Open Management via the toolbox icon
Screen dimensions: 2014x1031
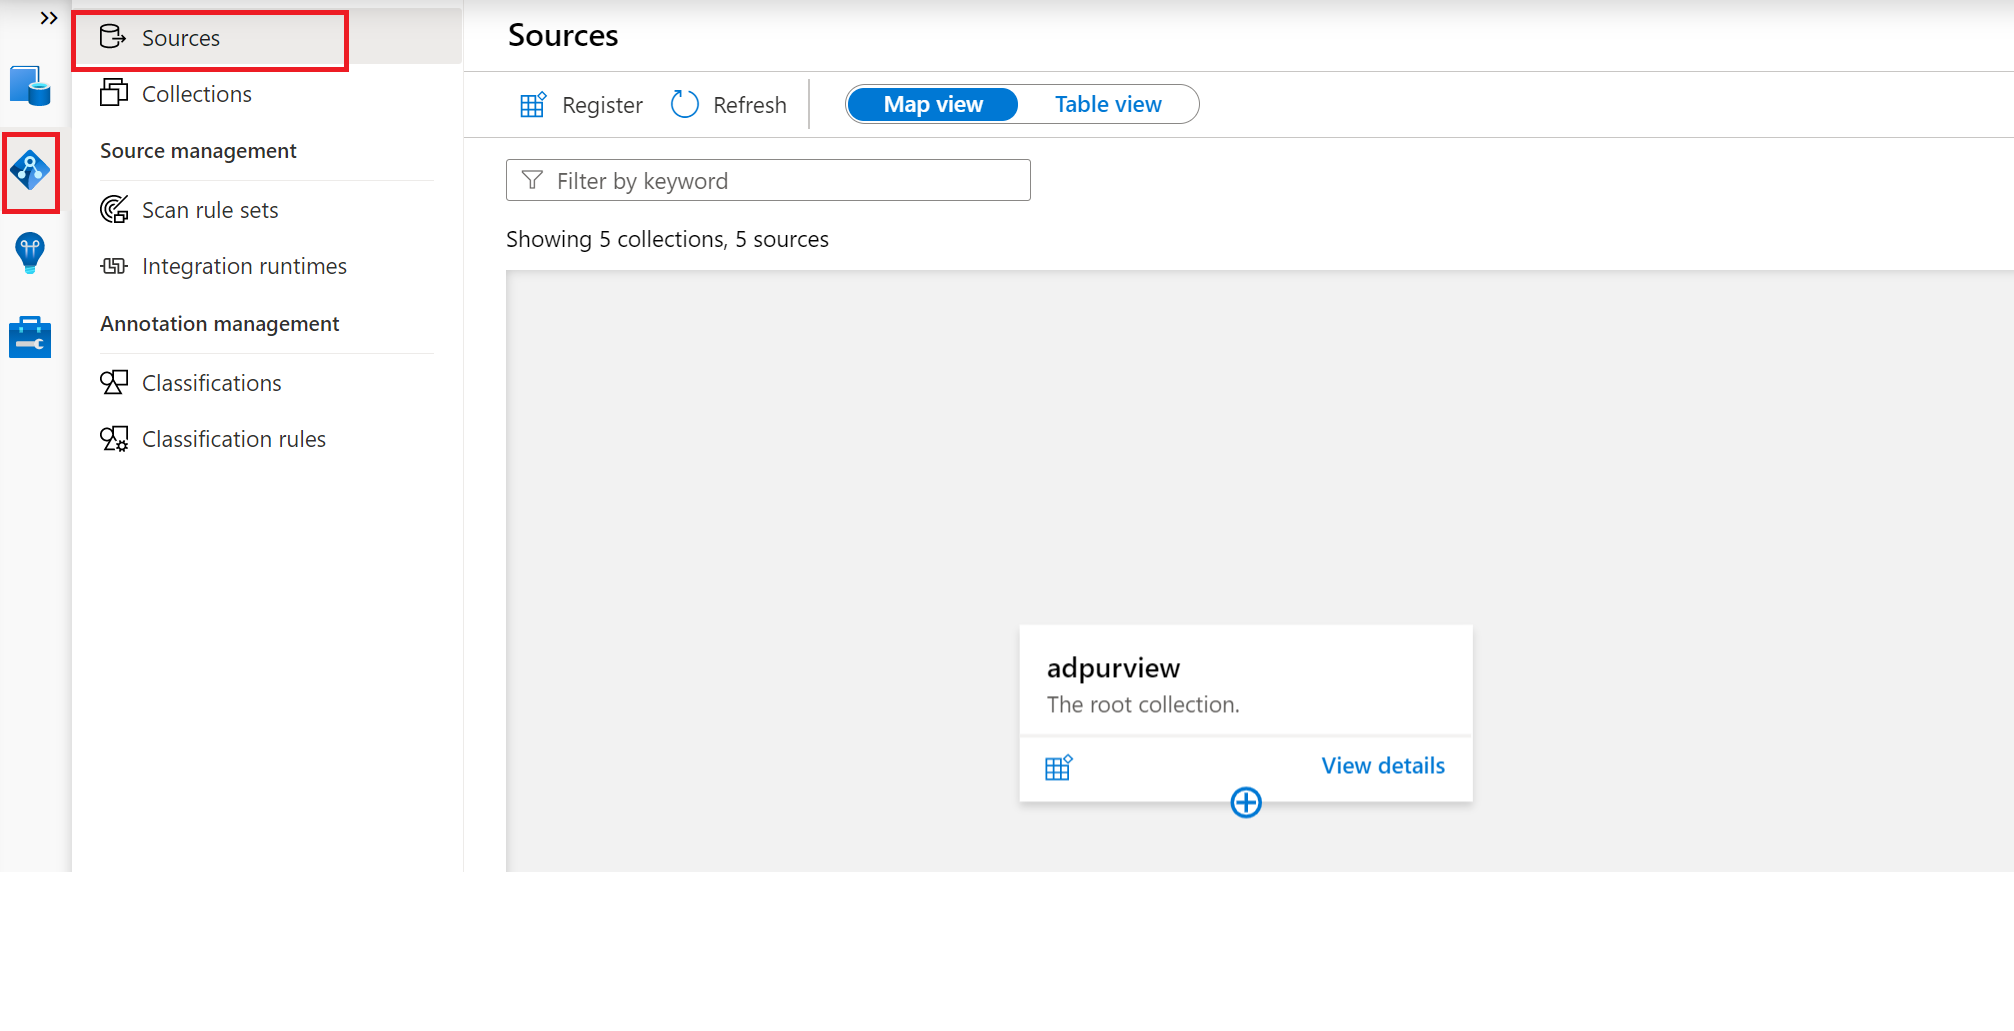pyautogui.click(x=30, y=336)
